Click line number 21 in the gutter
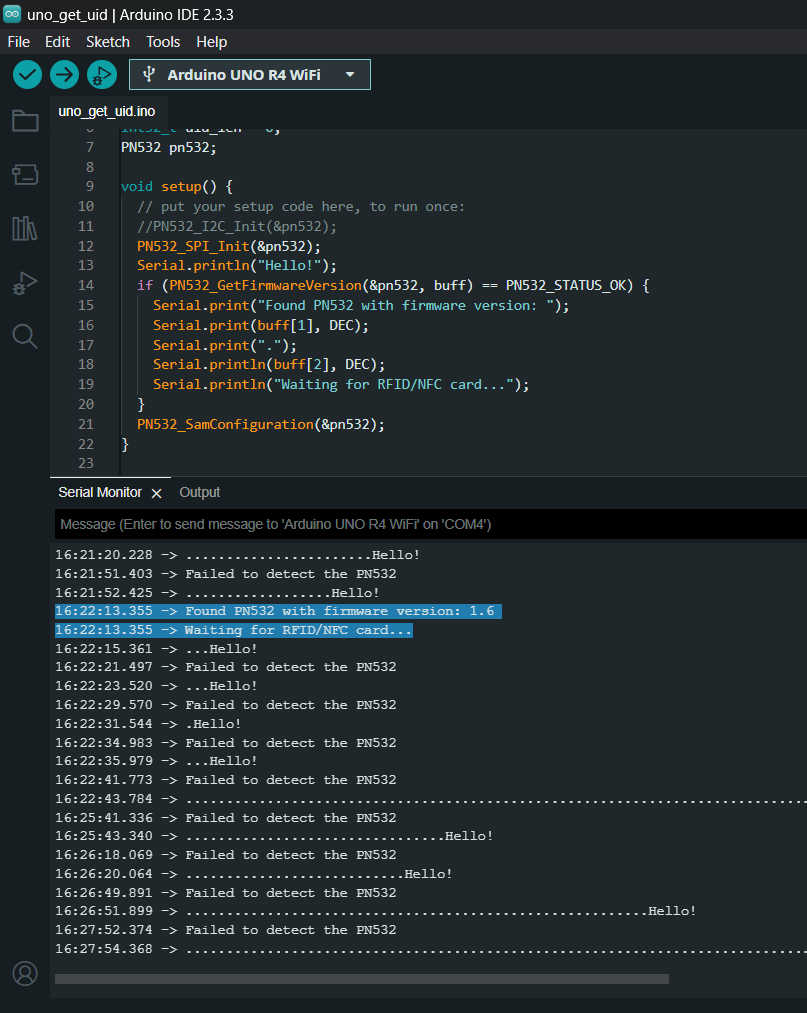 [85, 424]
